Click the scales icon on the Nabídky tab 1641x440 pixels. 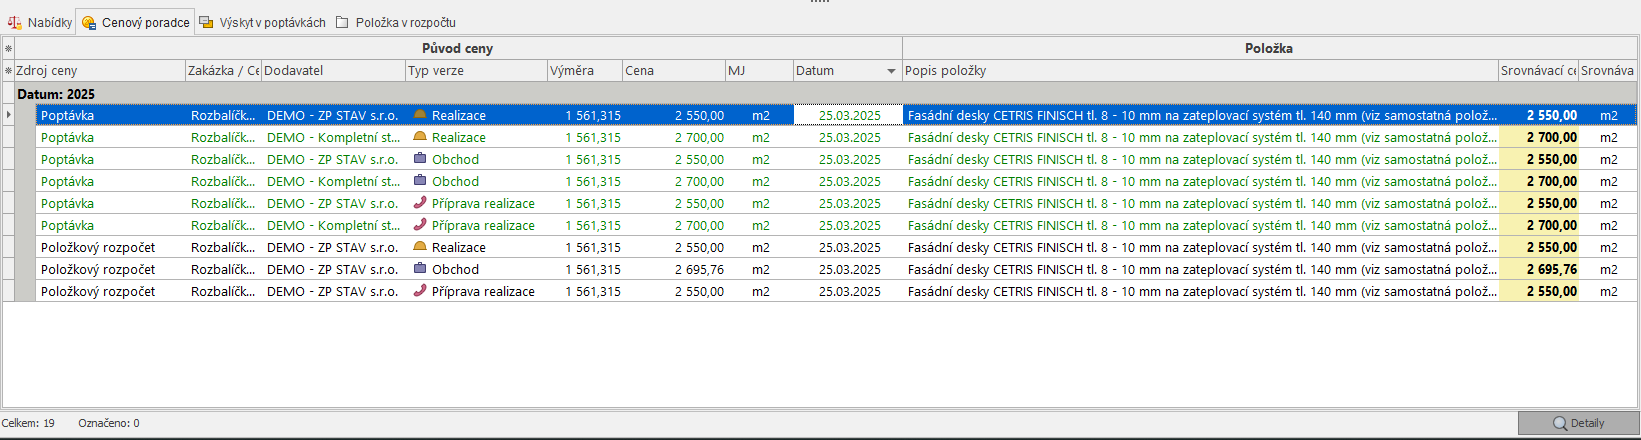(x=15, y=22)
